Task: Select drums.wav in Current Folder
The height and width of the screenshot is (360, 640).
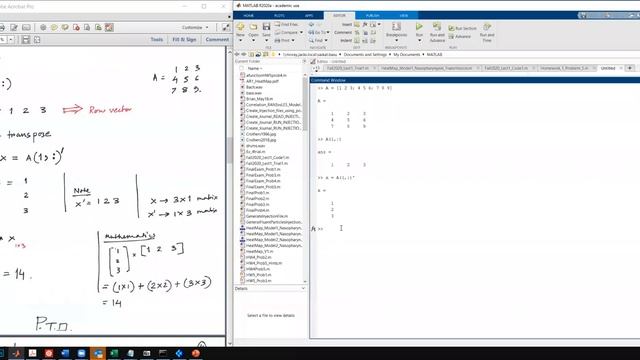Action: coord(256,146)
